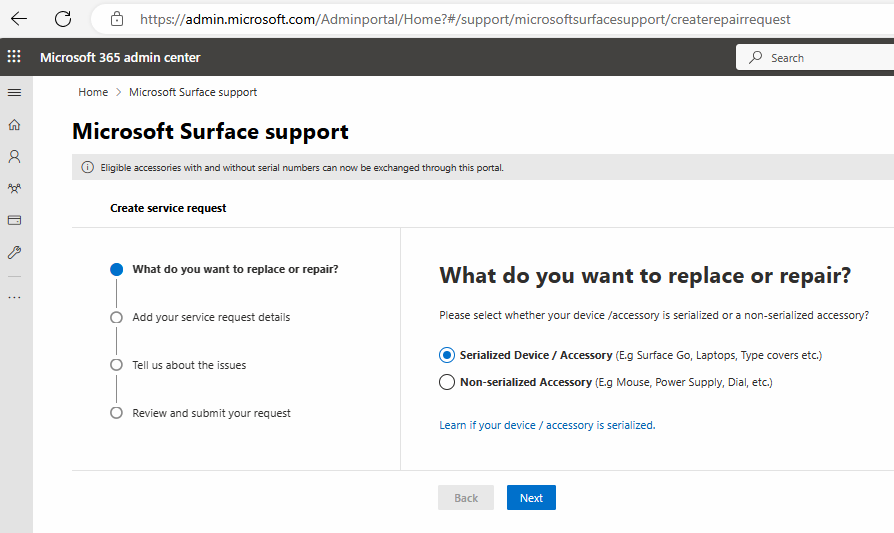The height and width of the screenshot is (533, 894).
Task: Select Non-serialized Accessory radio button
Action: 447,382
